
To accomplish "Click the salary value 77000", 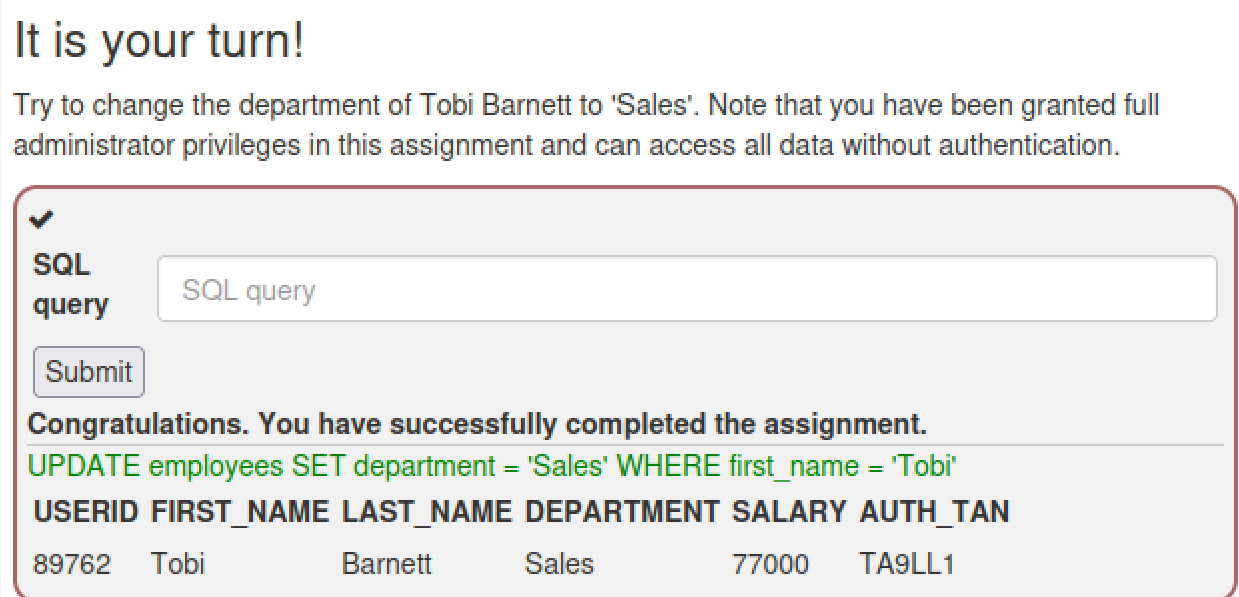I will 770,564.
